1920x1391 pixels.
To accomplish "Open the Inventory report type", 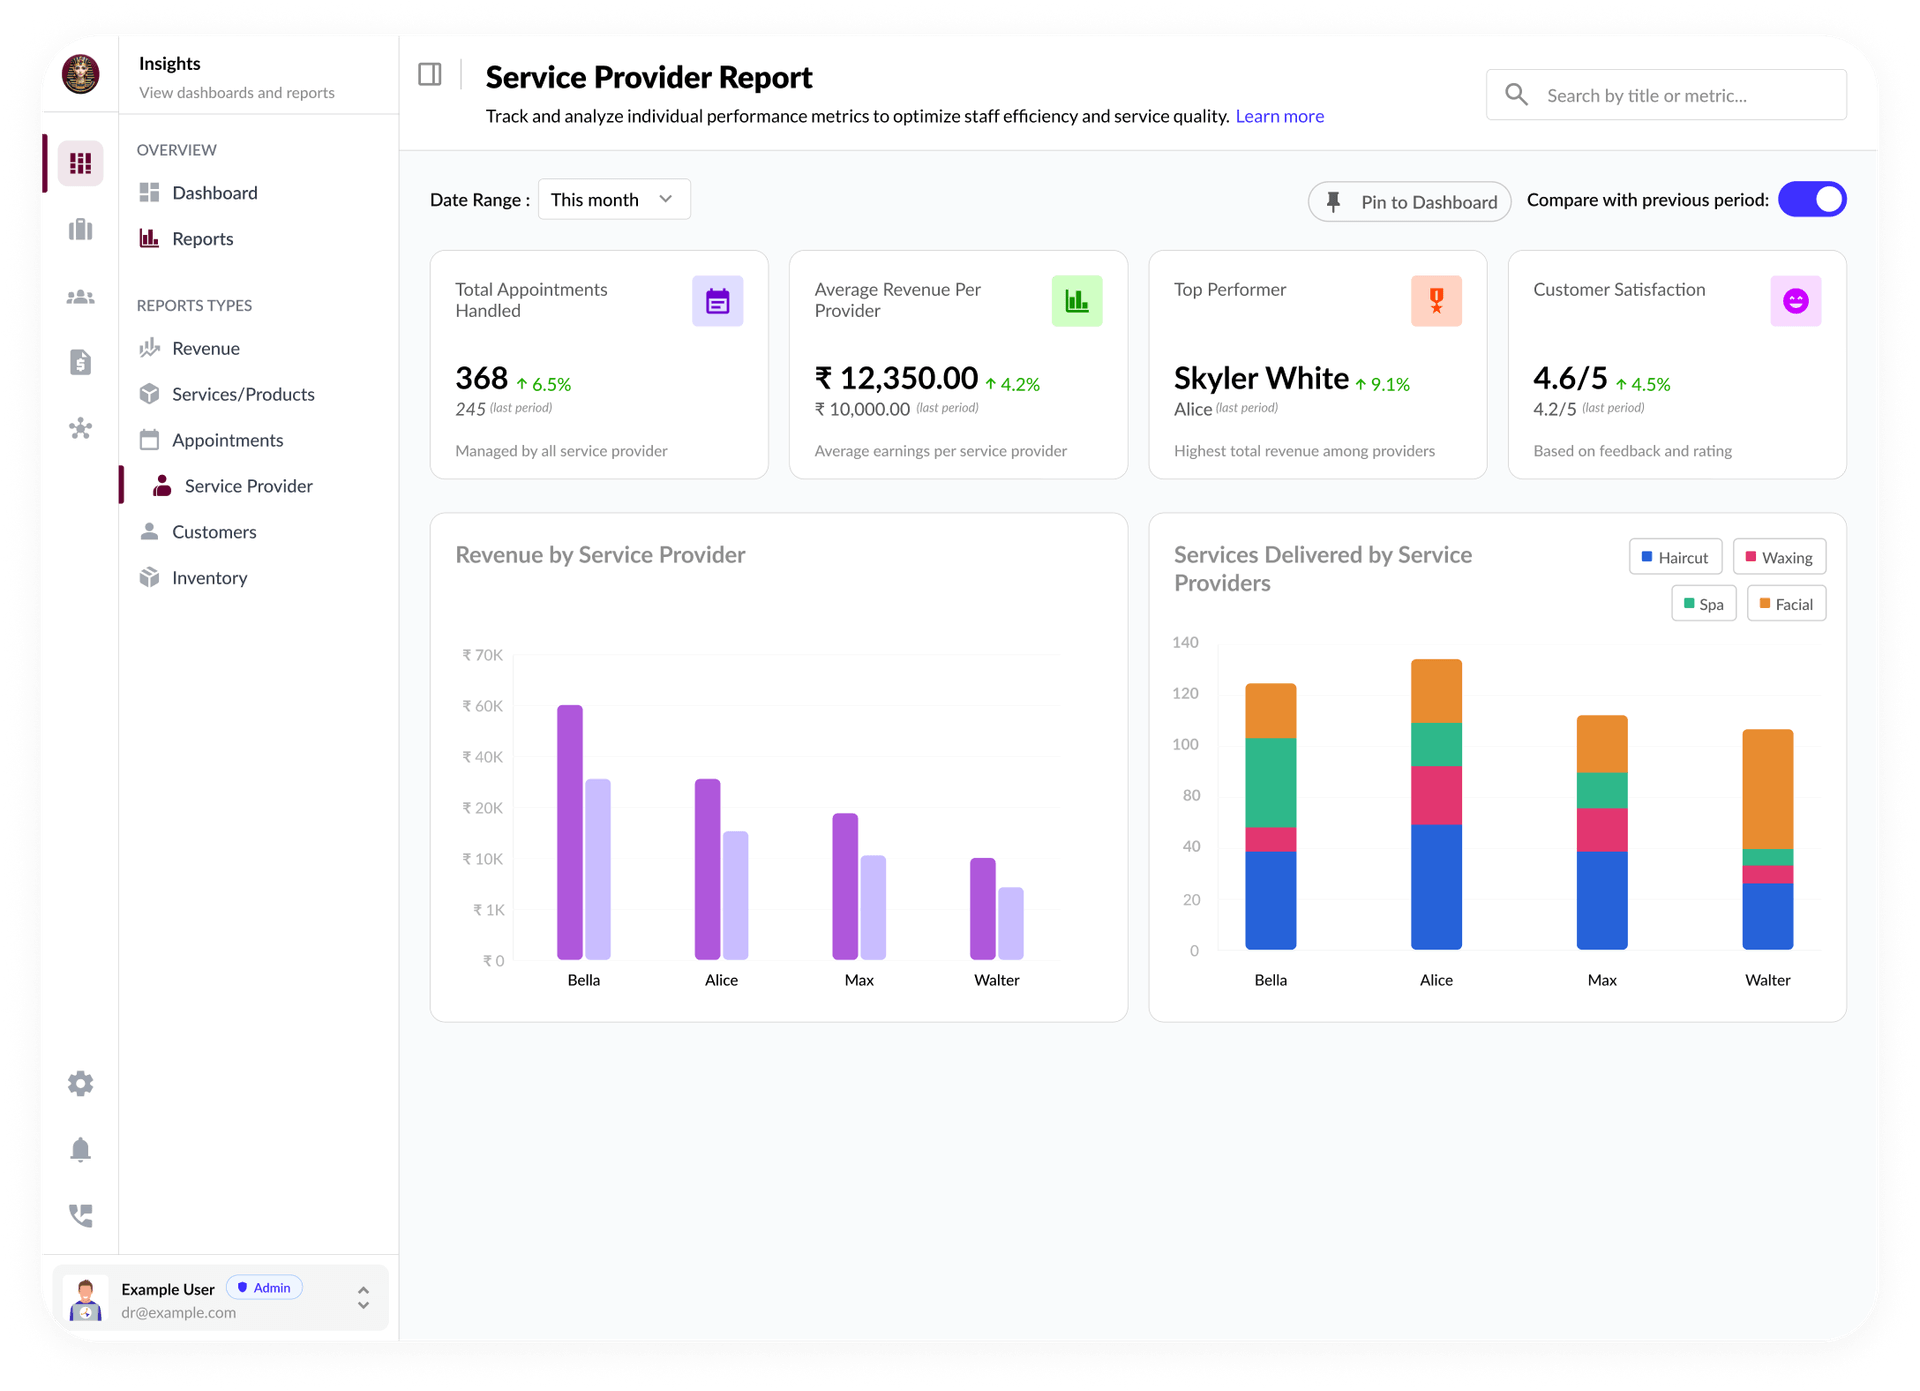I will 209,577.
